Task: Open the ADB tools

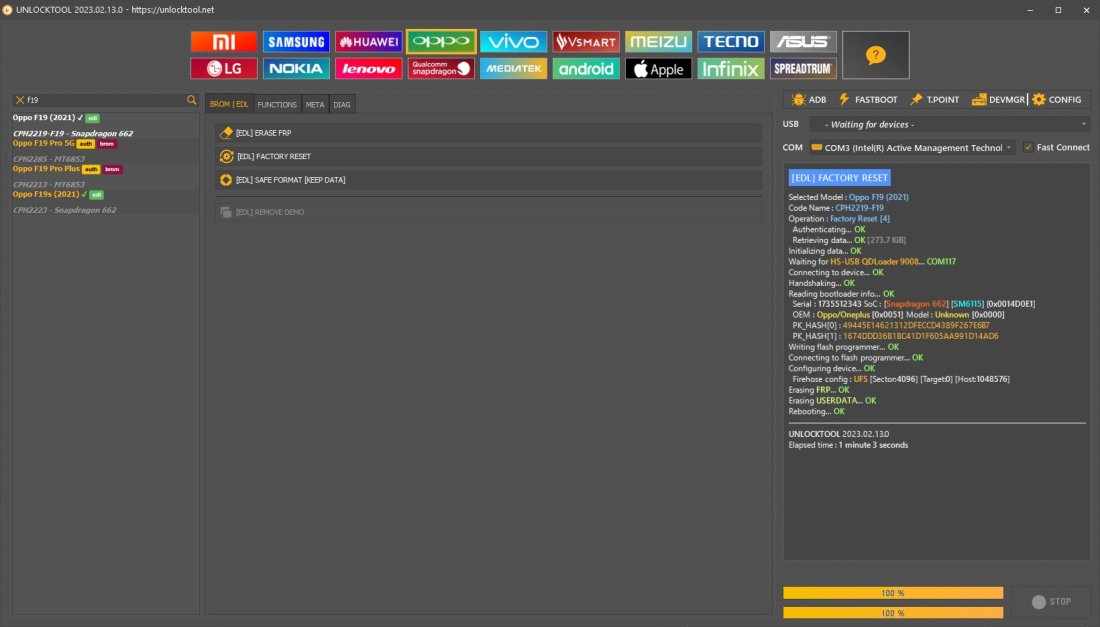Action: coord(809,100)
